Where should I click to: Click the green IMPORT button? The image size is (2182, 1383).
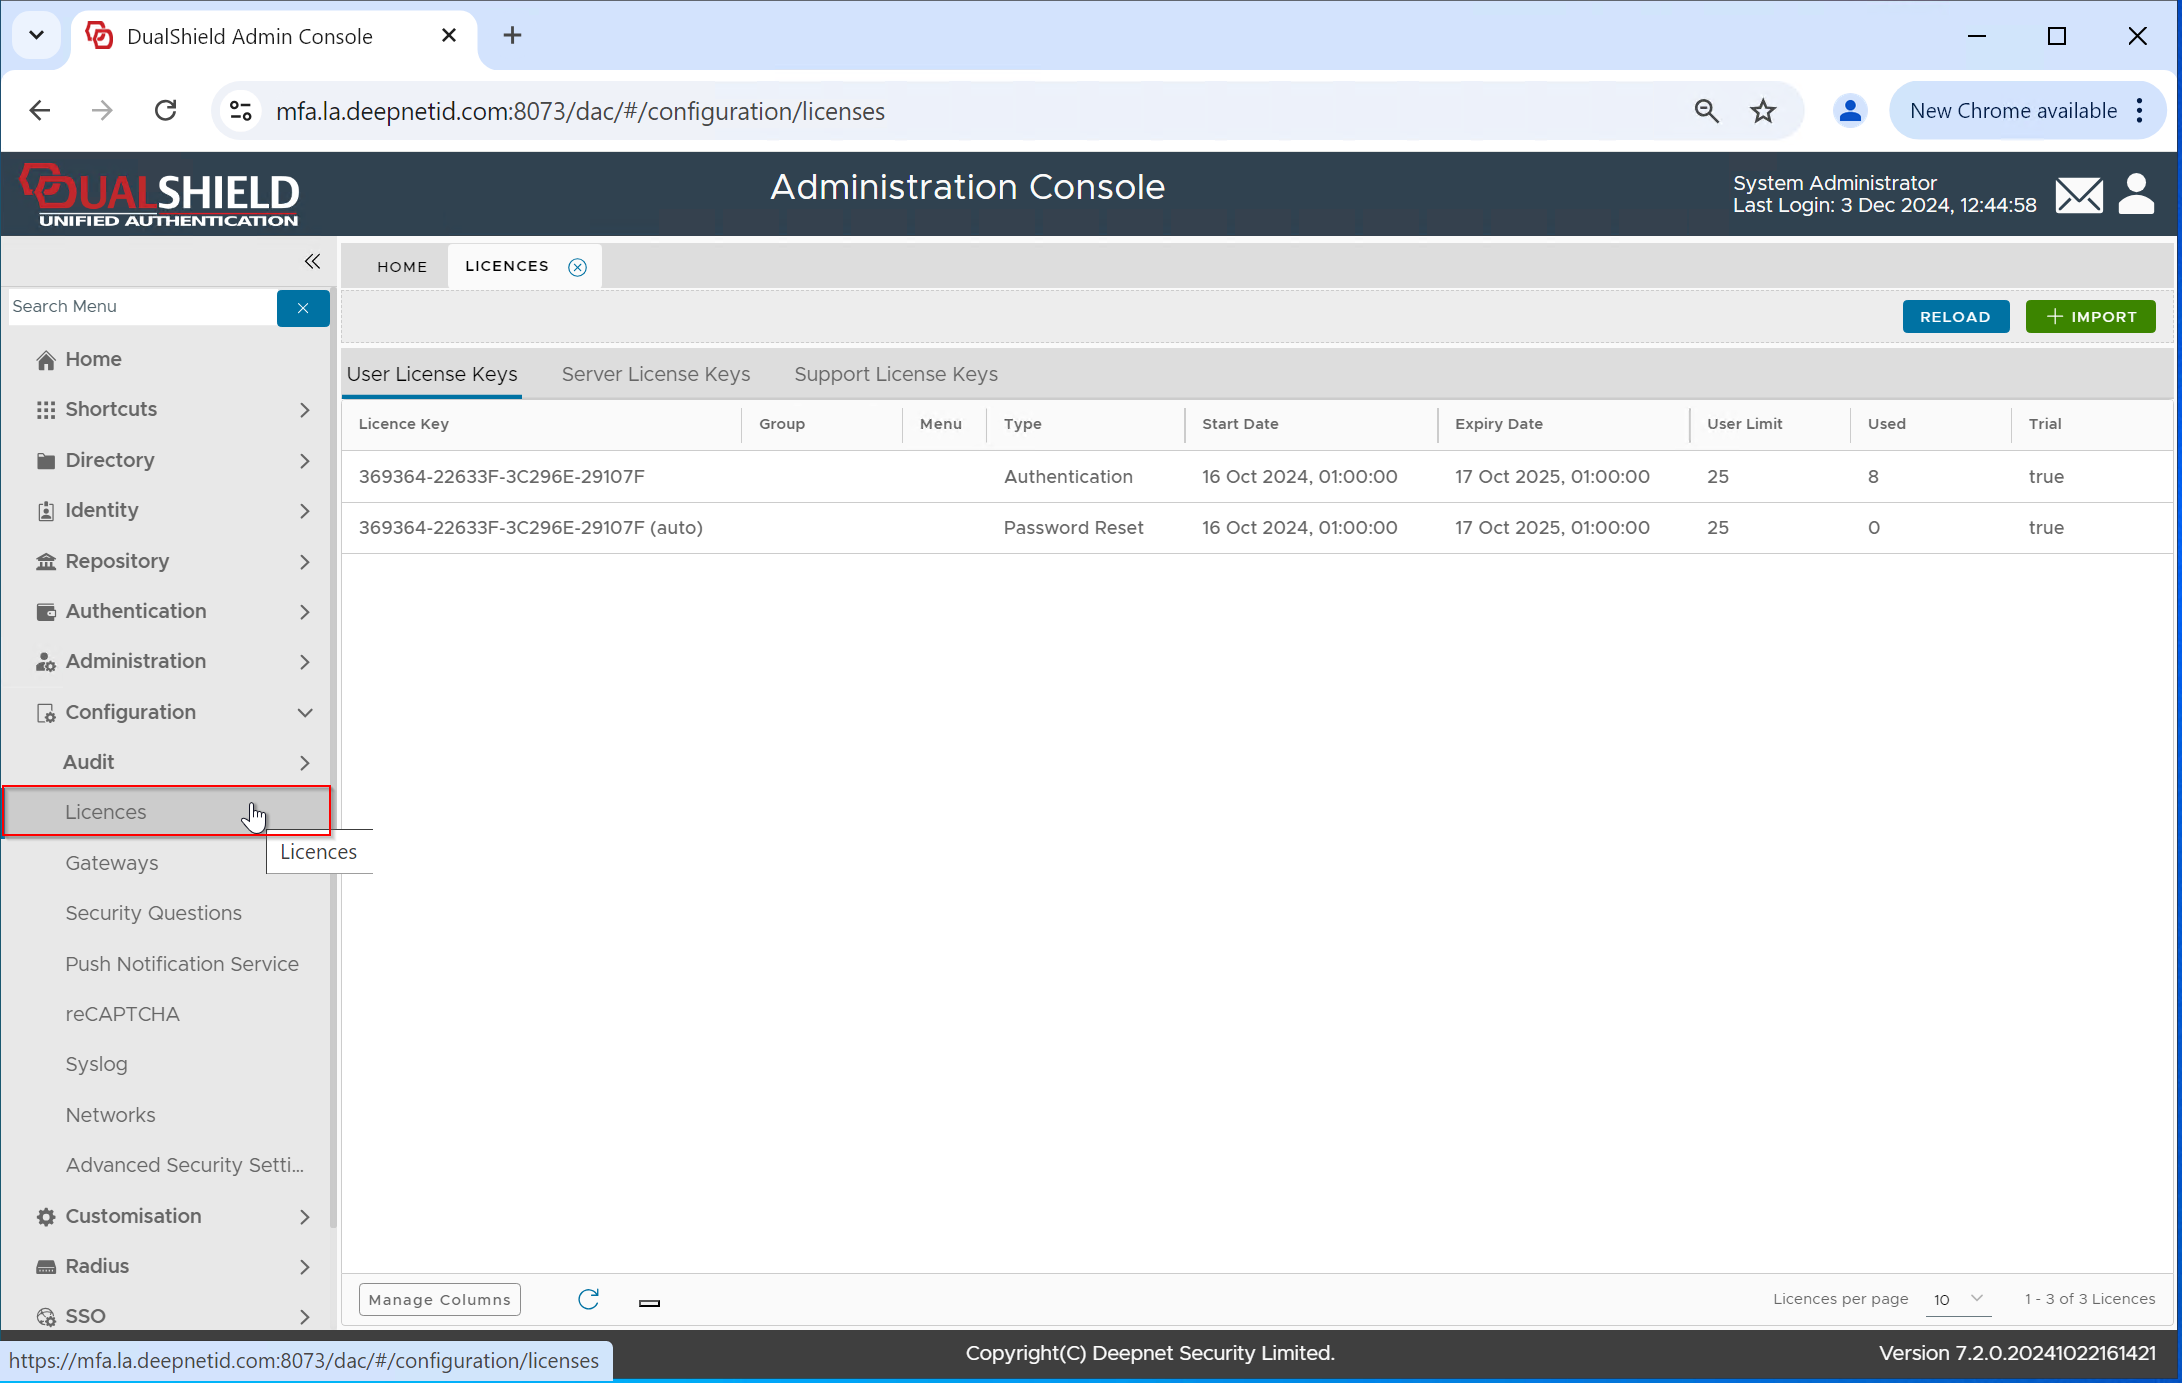pos(2090,317)
